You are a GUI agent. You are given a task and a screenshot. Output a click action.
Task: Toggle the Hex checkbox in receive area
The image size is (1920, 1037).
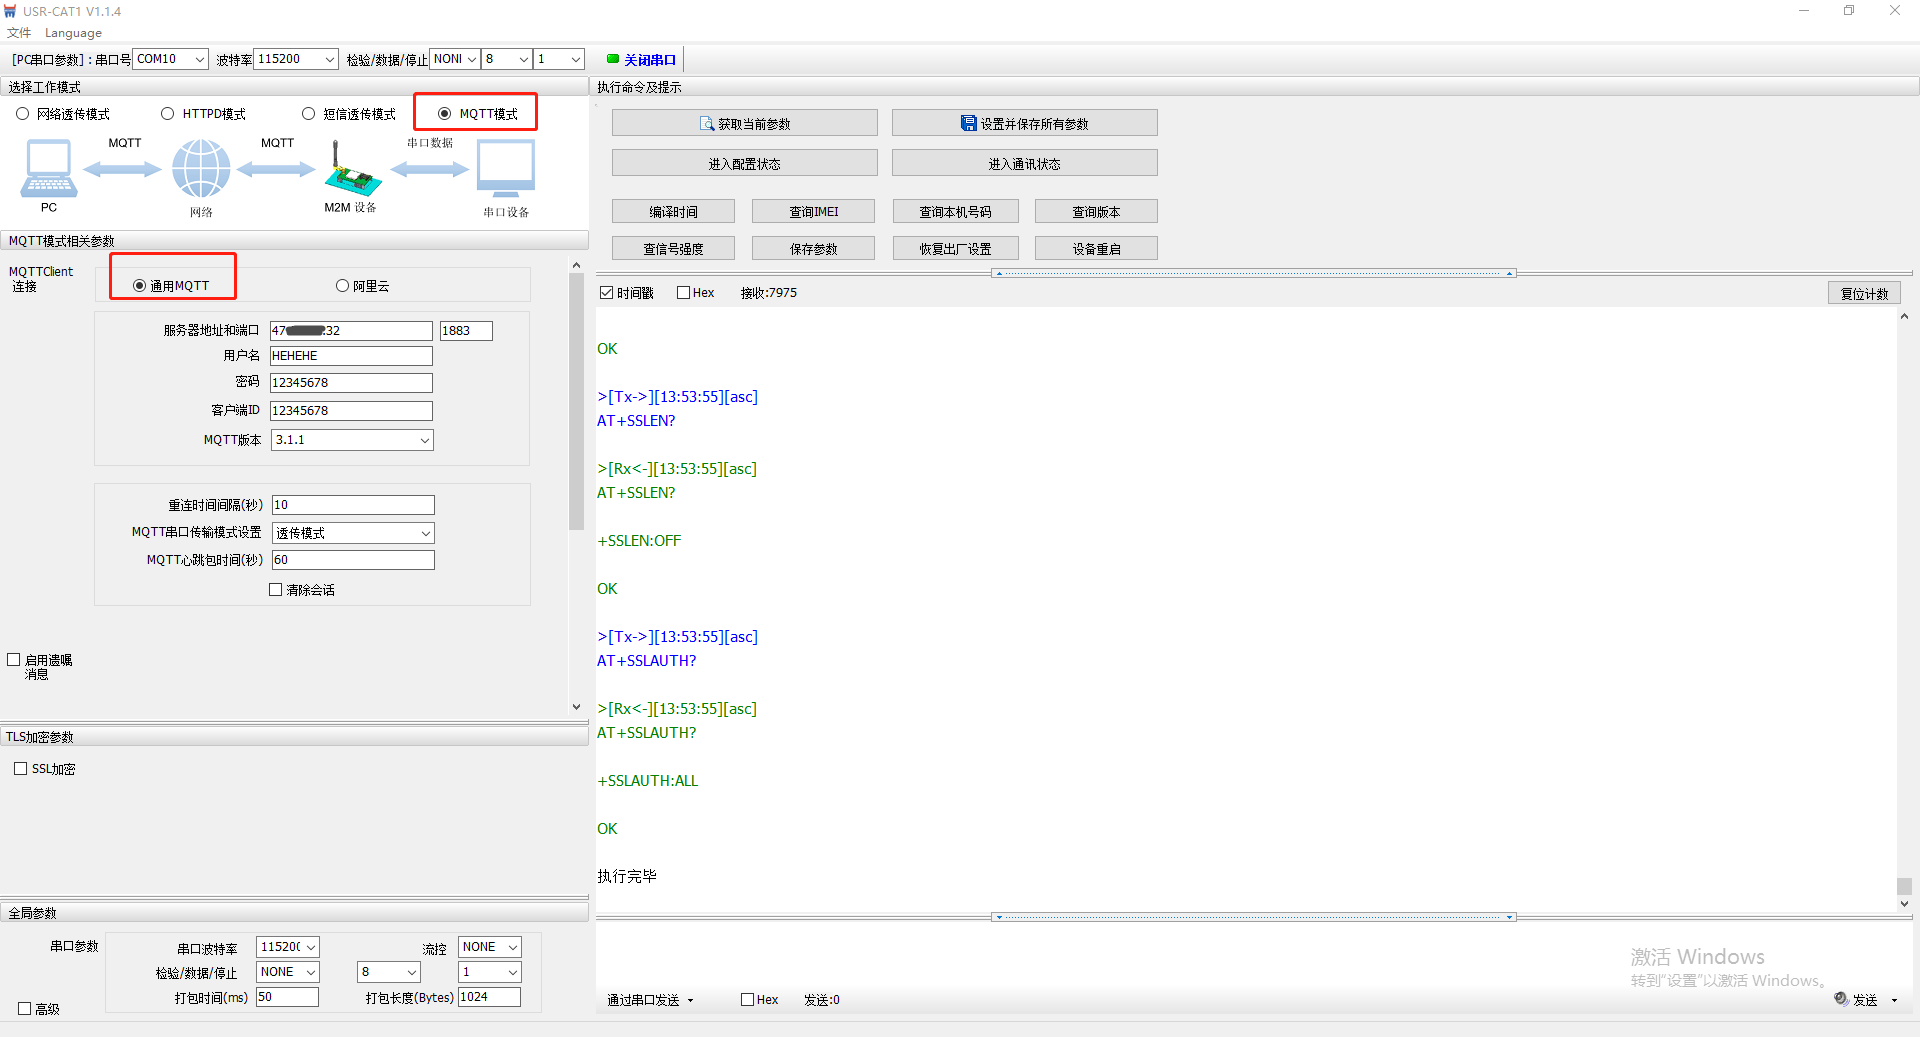(x=684, y=293)
